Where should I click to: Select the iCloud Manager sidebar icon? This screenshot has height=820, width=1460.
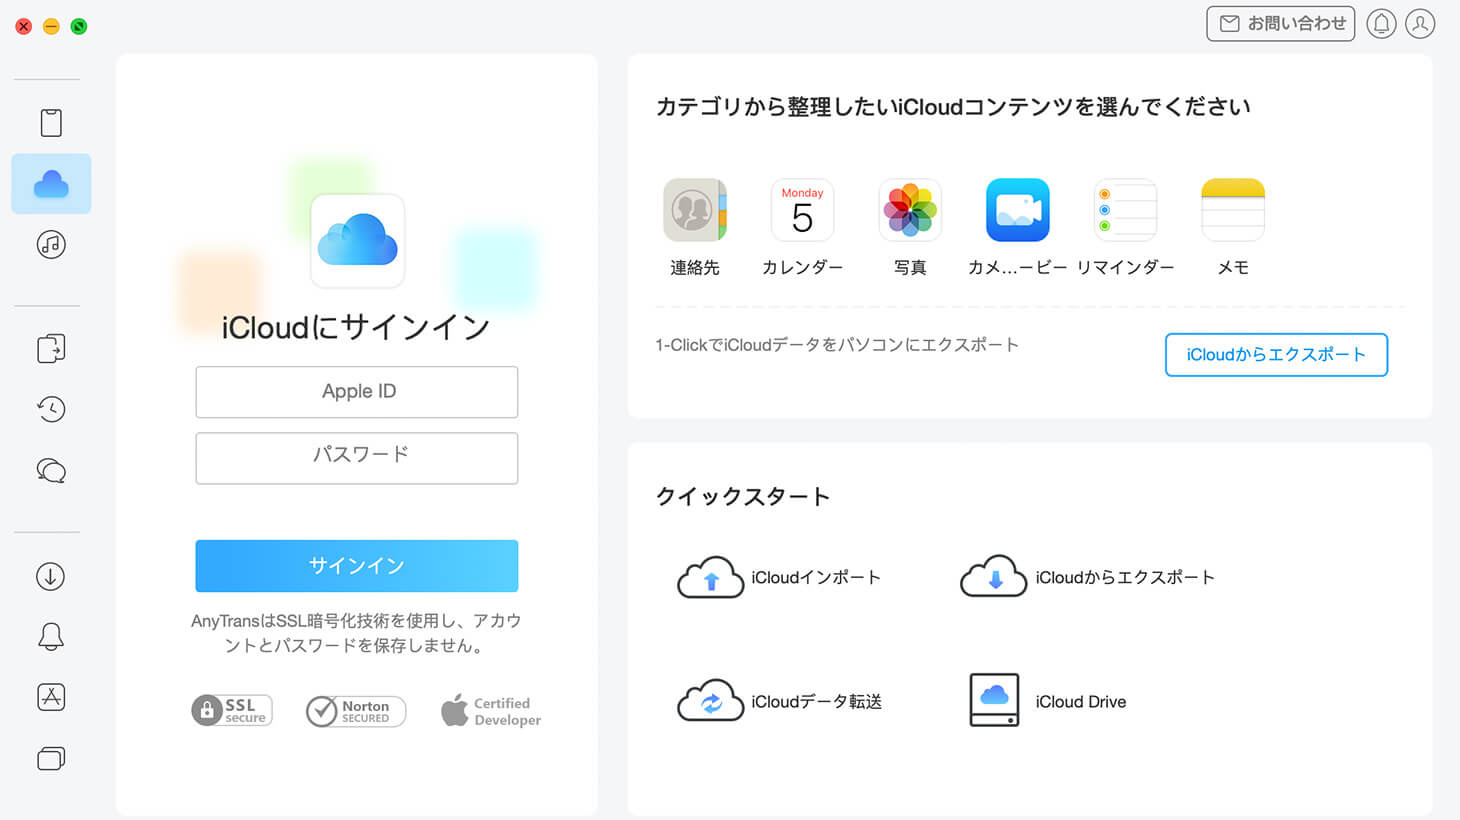click(50, 183)
